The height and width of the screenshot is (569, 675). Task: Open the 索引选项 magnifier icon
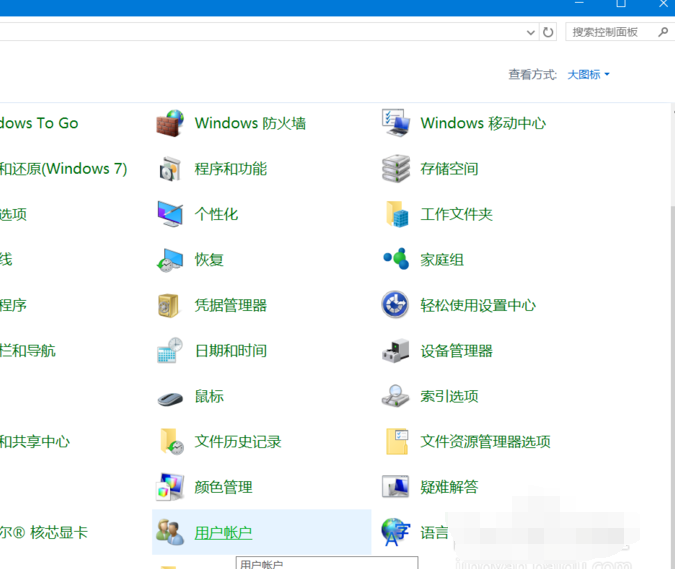click(x=396, y=396)
